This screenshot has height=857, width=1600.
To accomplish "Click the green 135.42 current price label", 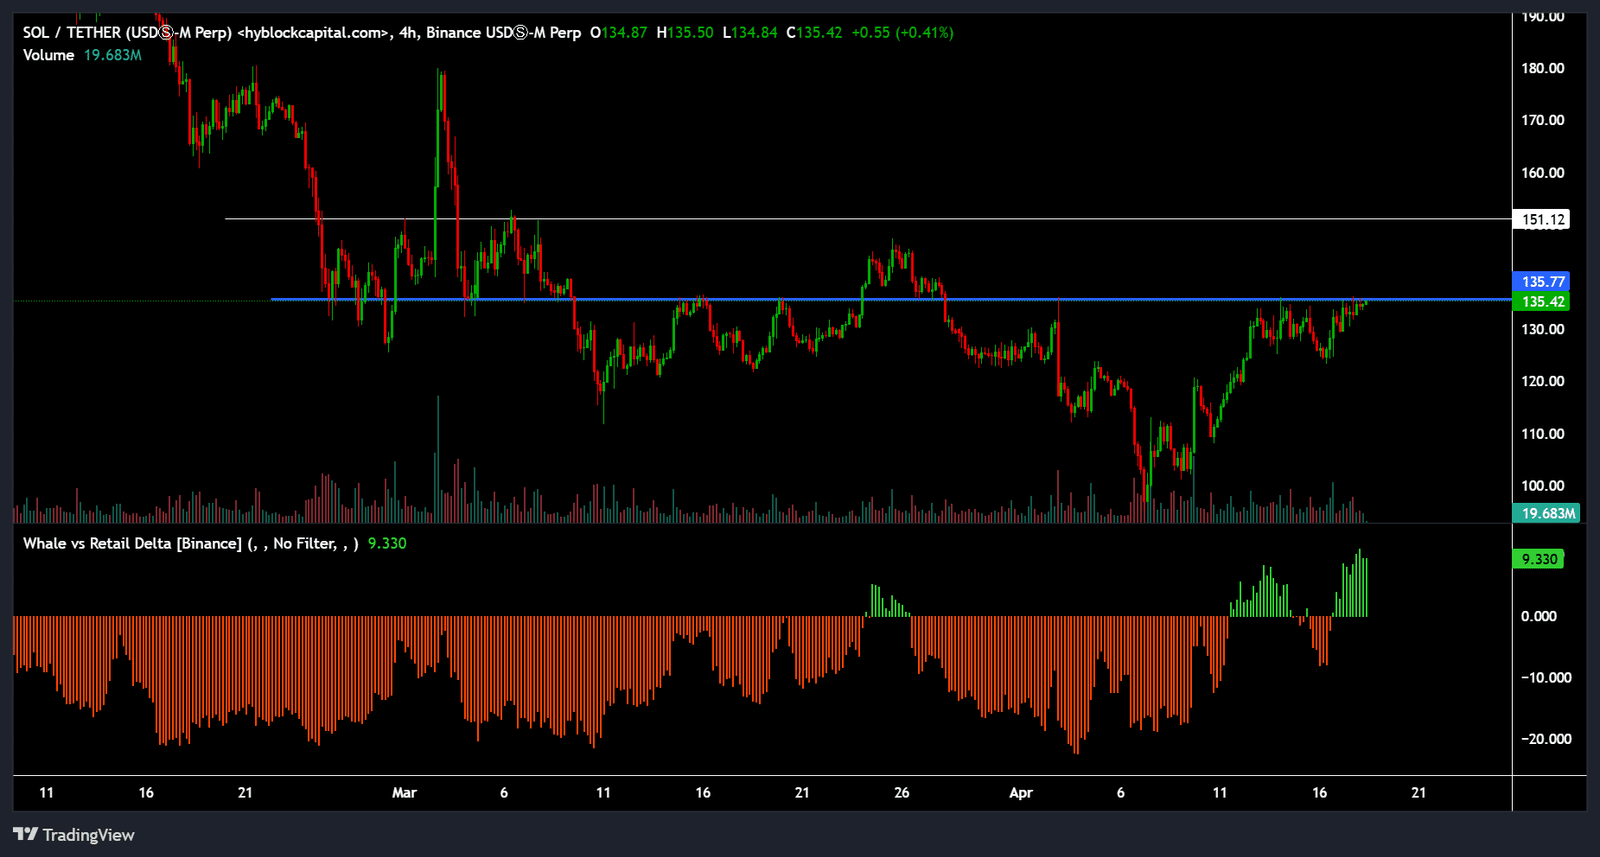I will tap(1543, 302).
